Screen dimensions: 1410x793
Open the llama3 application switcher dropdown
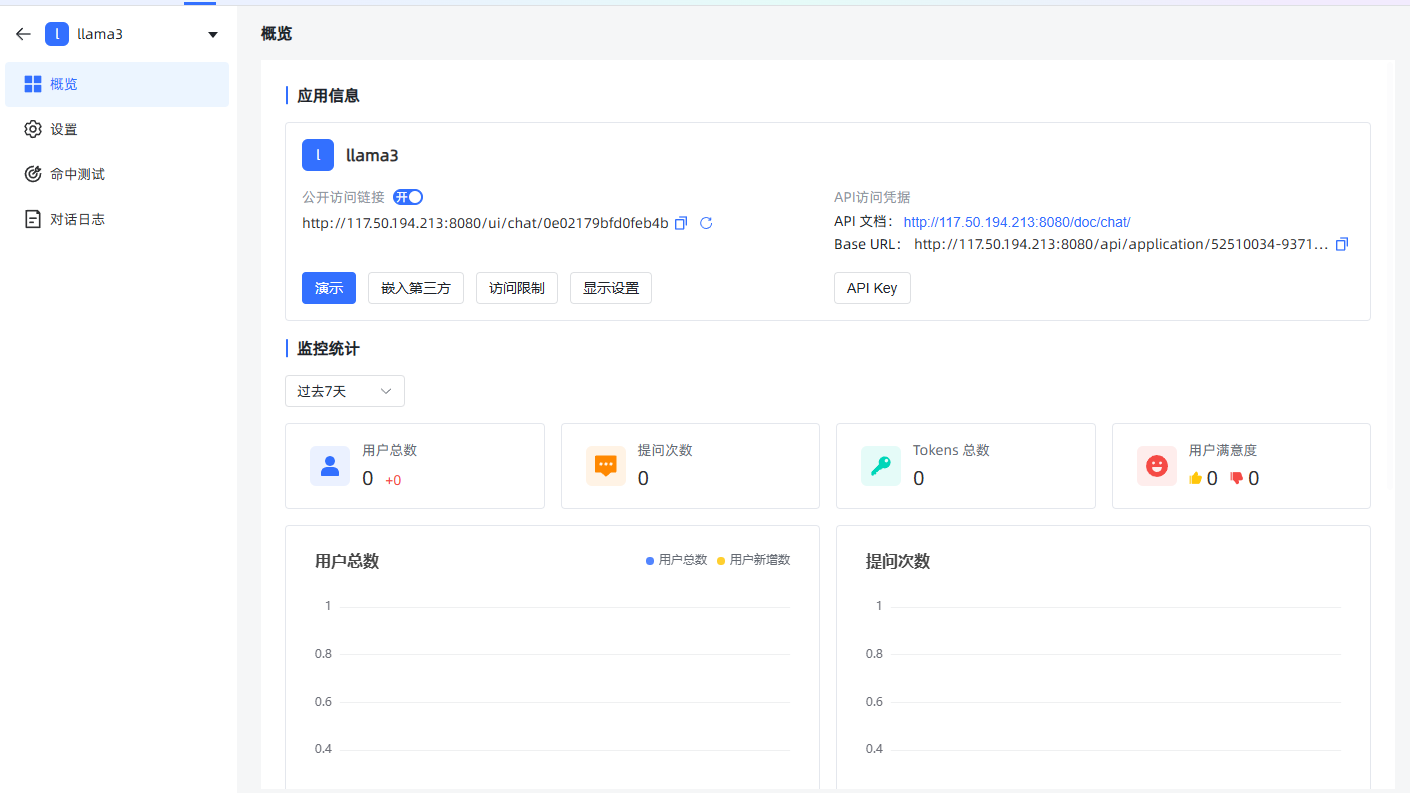click(x=212, y=33)
